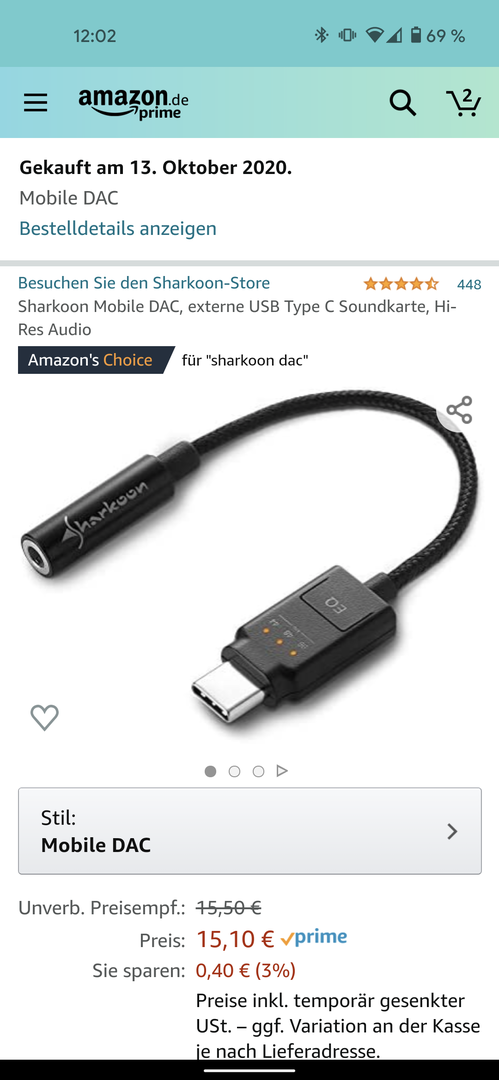This screenshot has width=499, height=1080.
Task: Select the third image carousel dot
Action: 258,771
